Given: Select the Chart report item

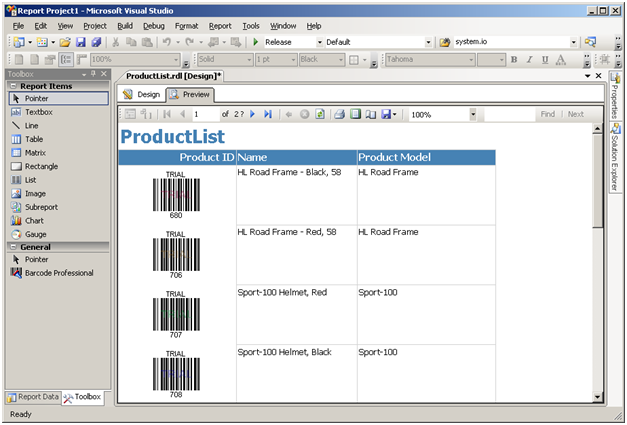Looking at the screenshot, I should (x=58, y=221).
